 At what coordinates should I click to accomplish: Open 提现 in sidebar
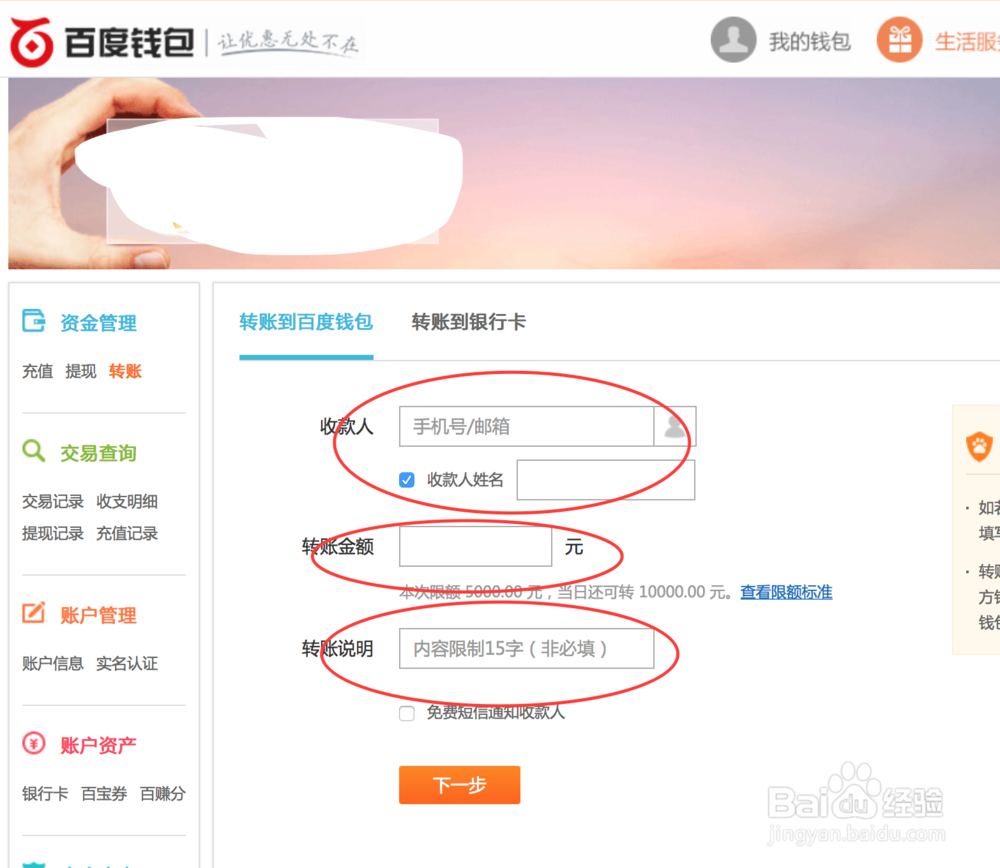coord(81,371)
